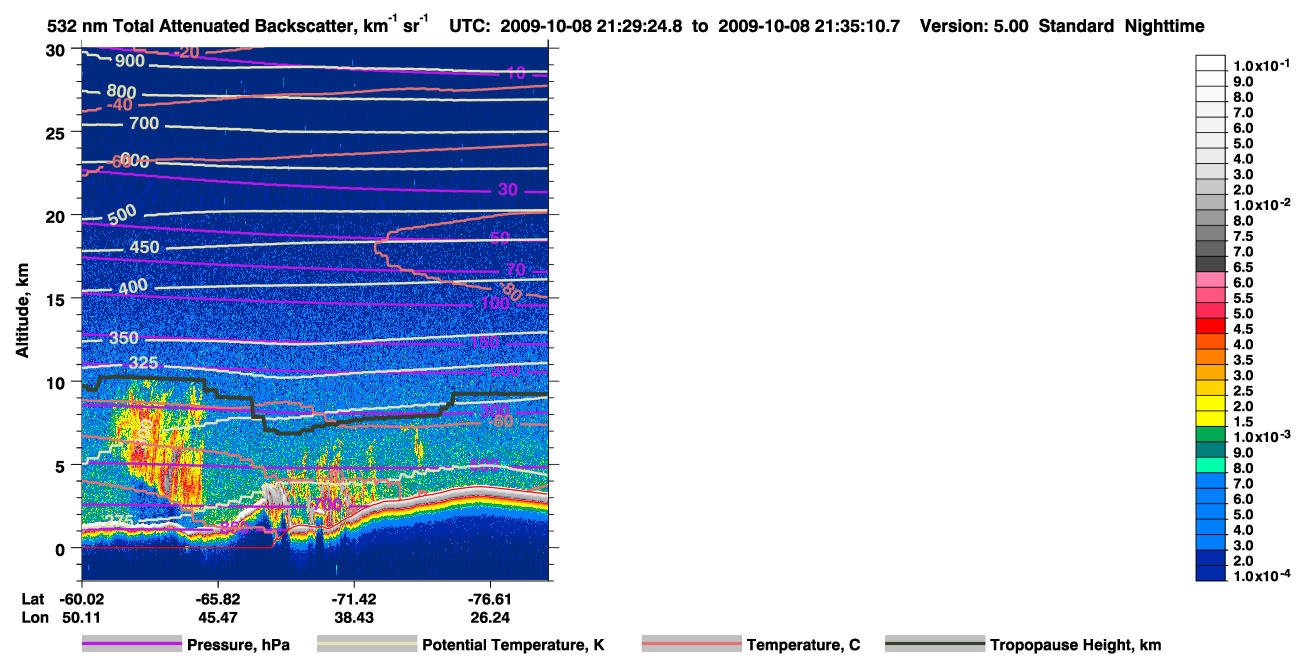Click the "Potential Temperature, K" legend label
This screenshot has height=667, width=1300.
click(514, 646)
